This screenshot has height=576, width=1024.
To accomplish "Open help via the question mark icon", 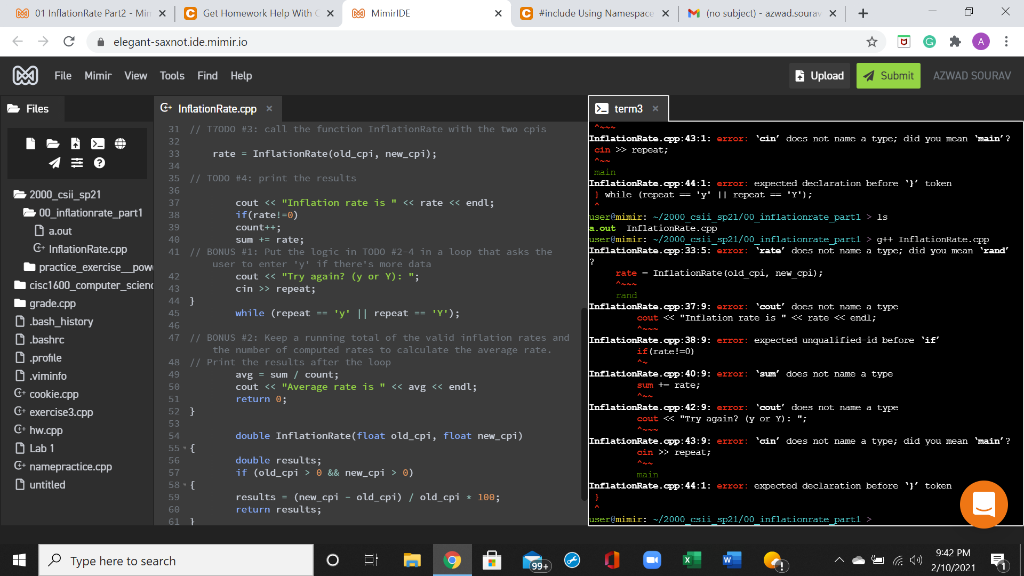I will point(99,162).
